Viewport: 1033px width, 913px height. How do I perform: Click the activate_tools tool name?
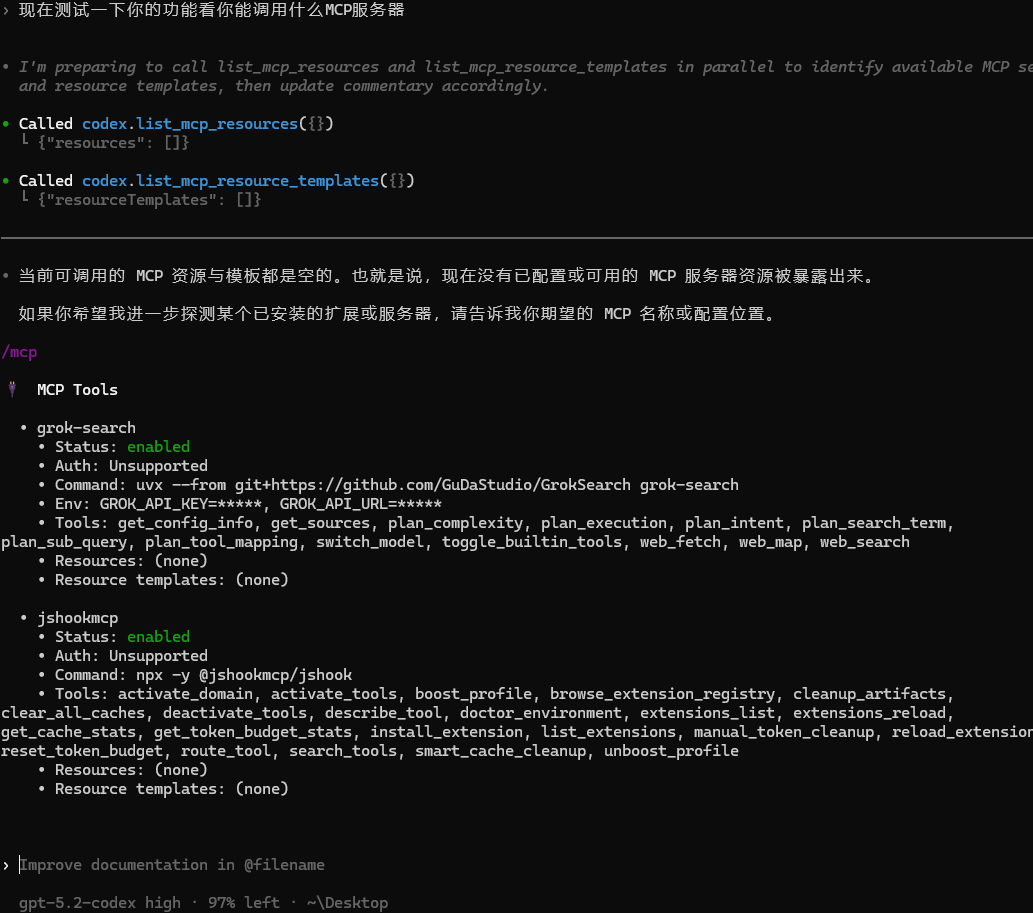[x=334, y=694]
